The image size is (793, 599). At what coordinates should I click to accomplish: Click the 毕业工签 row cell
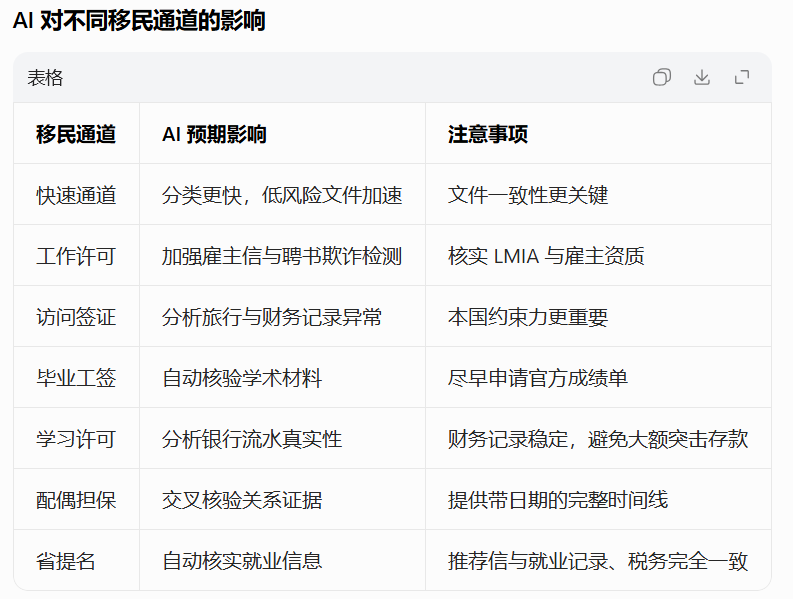coord(76,378)
